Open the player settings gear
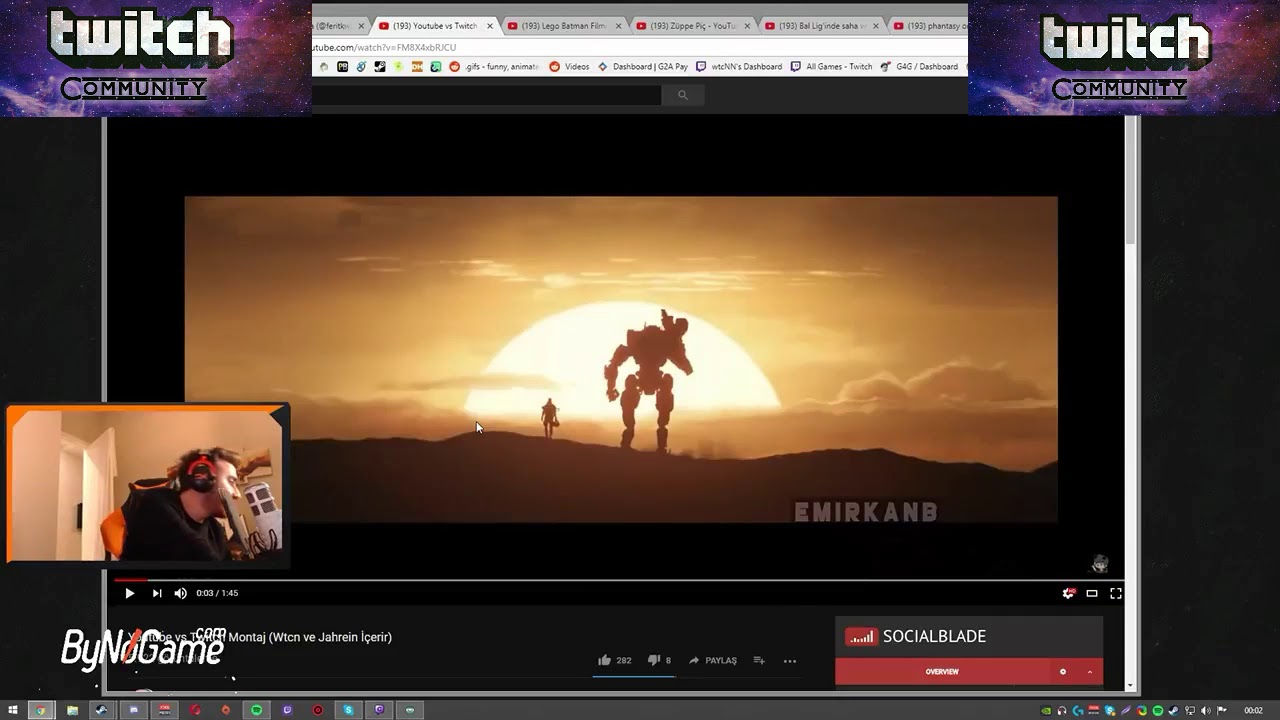 (1068, 593)
